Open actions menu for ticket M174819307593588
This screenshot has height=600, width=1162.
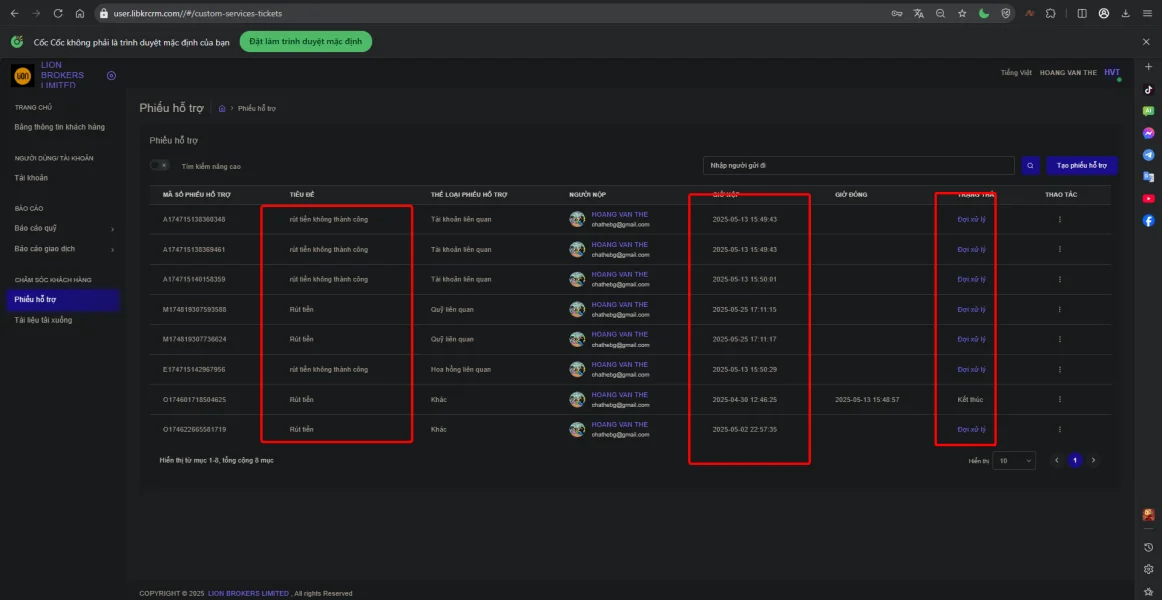(x=1060, y=309)
